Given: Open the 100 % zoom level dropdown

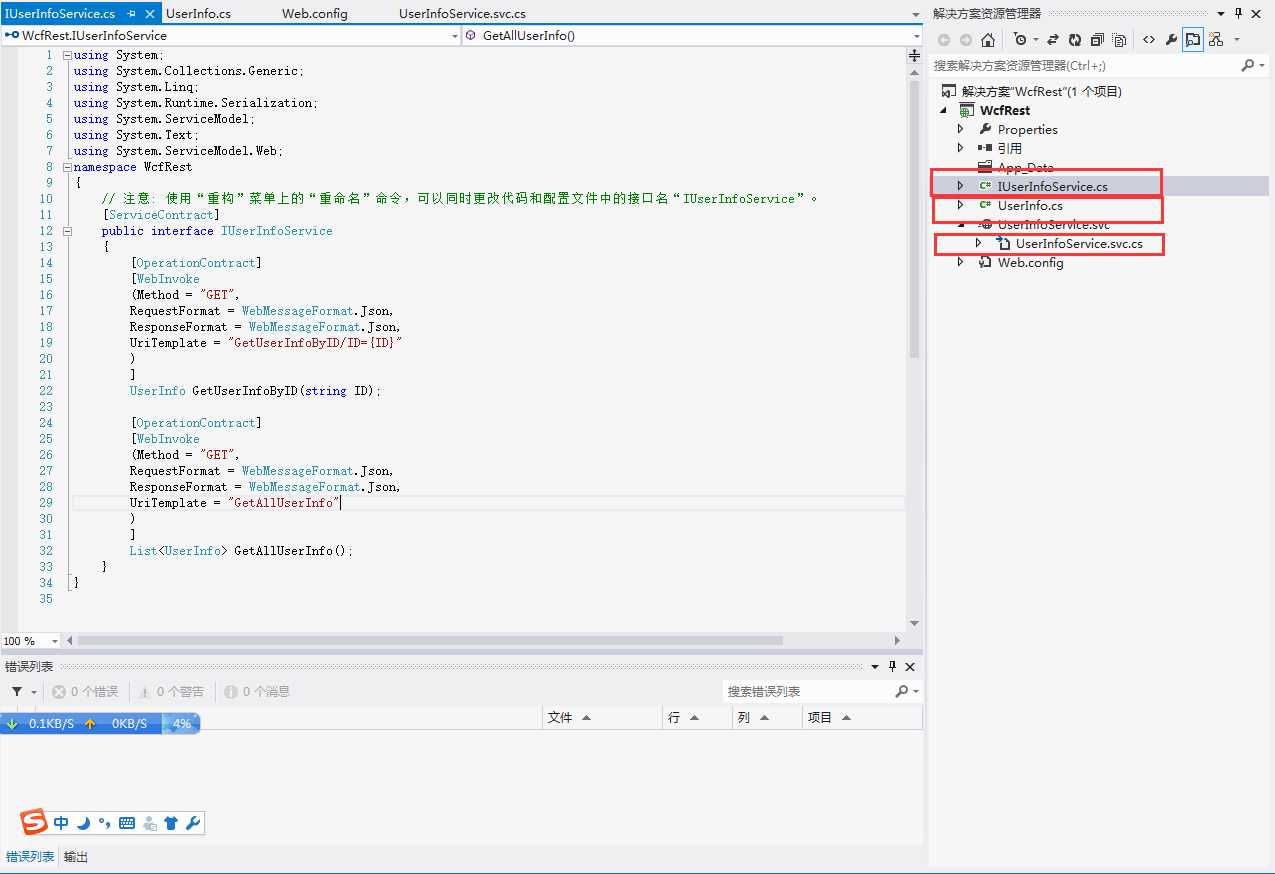Looking at the screenshot, I should coord(54,640).
